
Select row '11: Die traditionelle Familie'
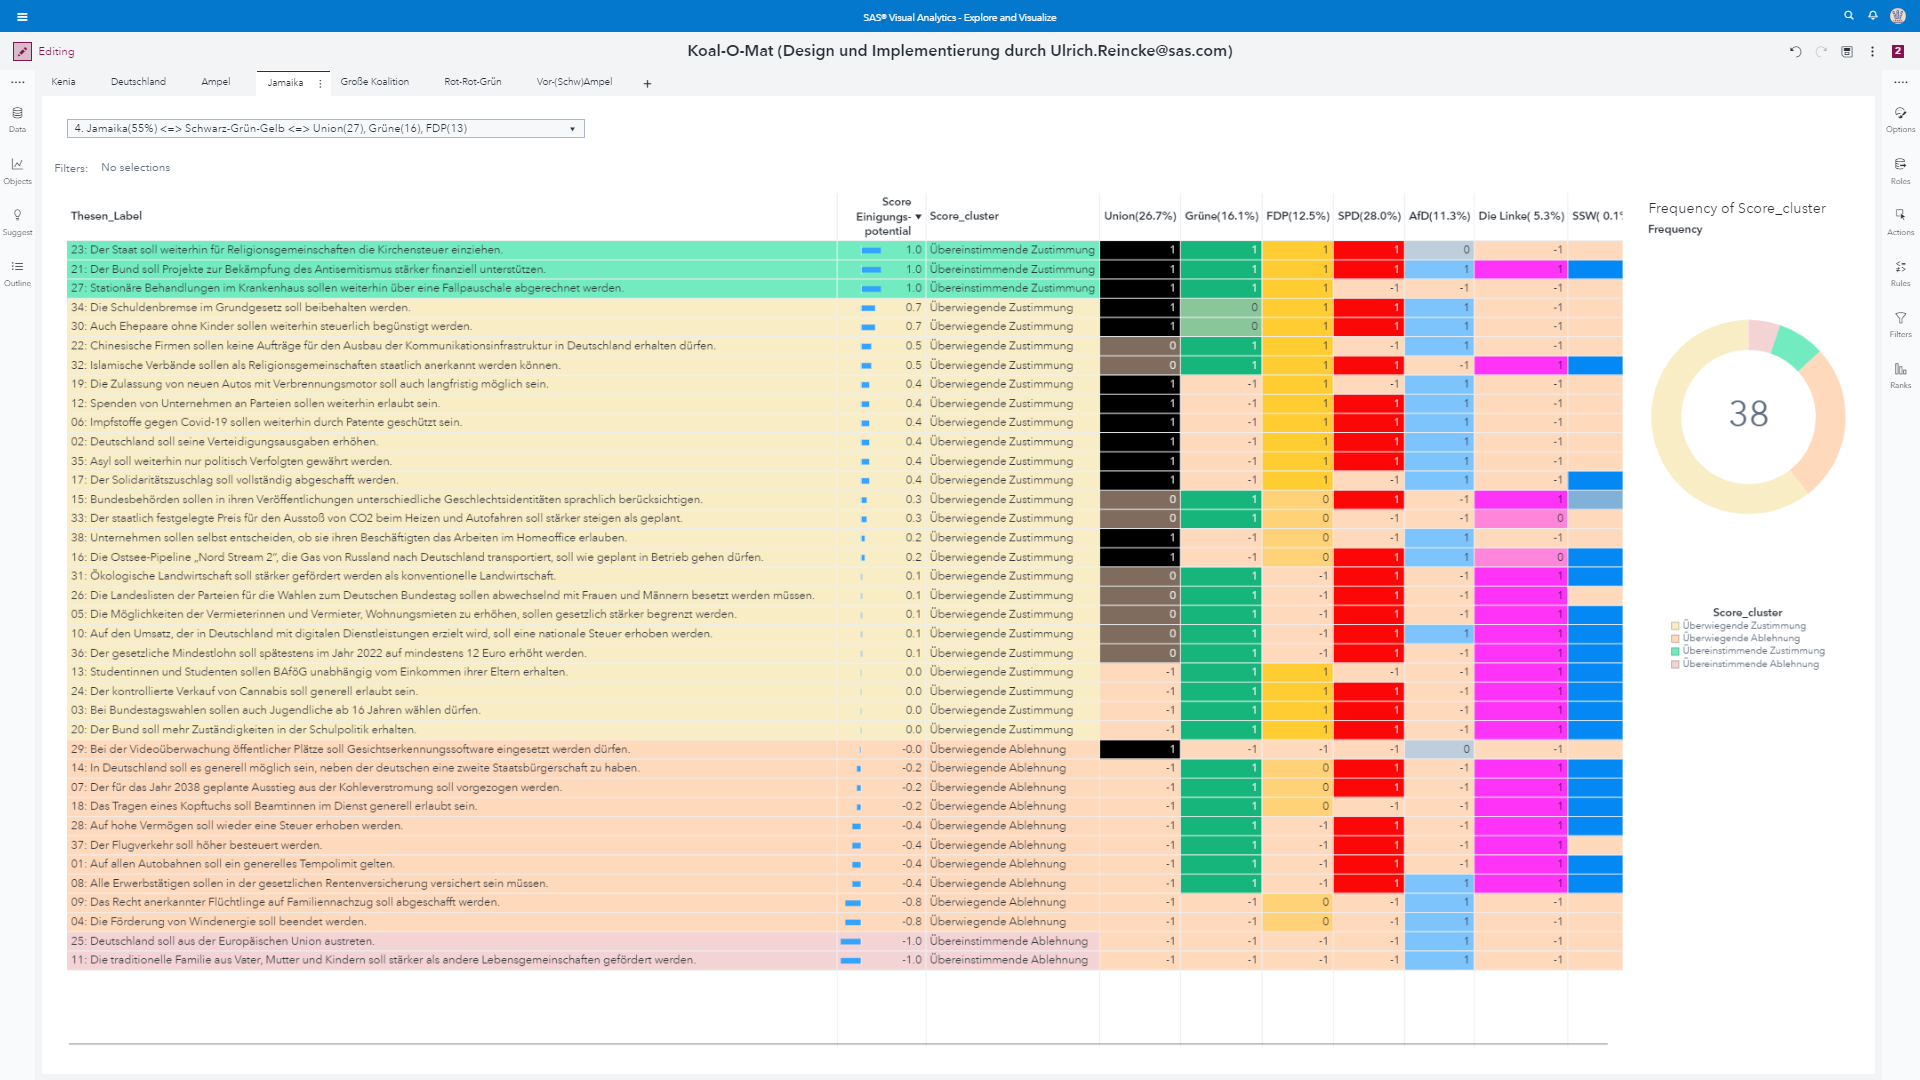452,960
